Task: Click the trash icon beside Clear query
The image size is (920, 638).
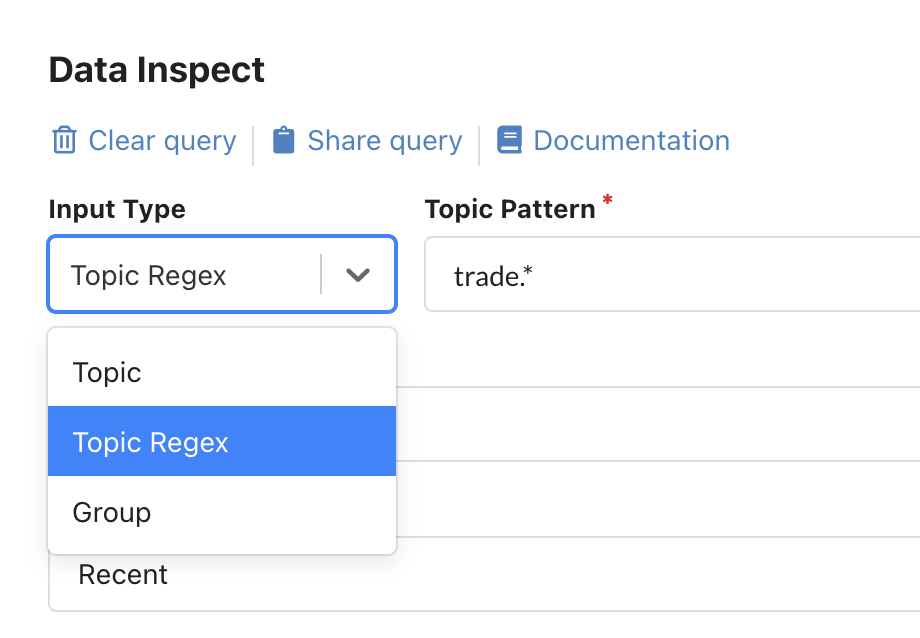Action: pos(63,141)
